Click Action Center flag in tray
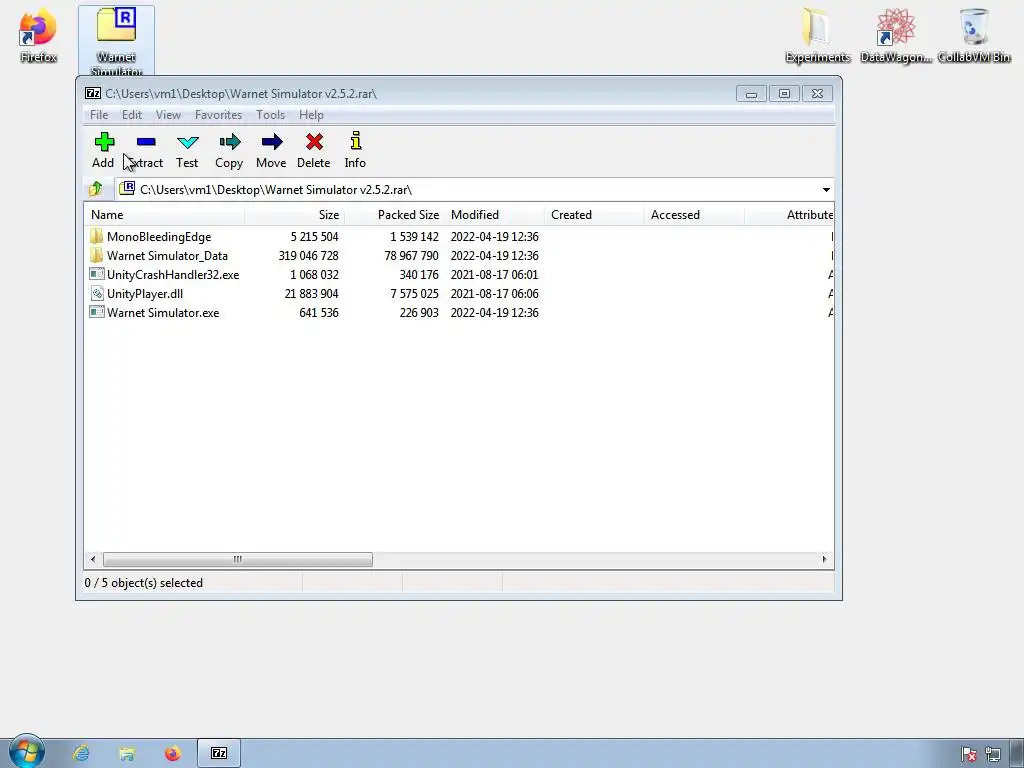 tap(969, 754)
